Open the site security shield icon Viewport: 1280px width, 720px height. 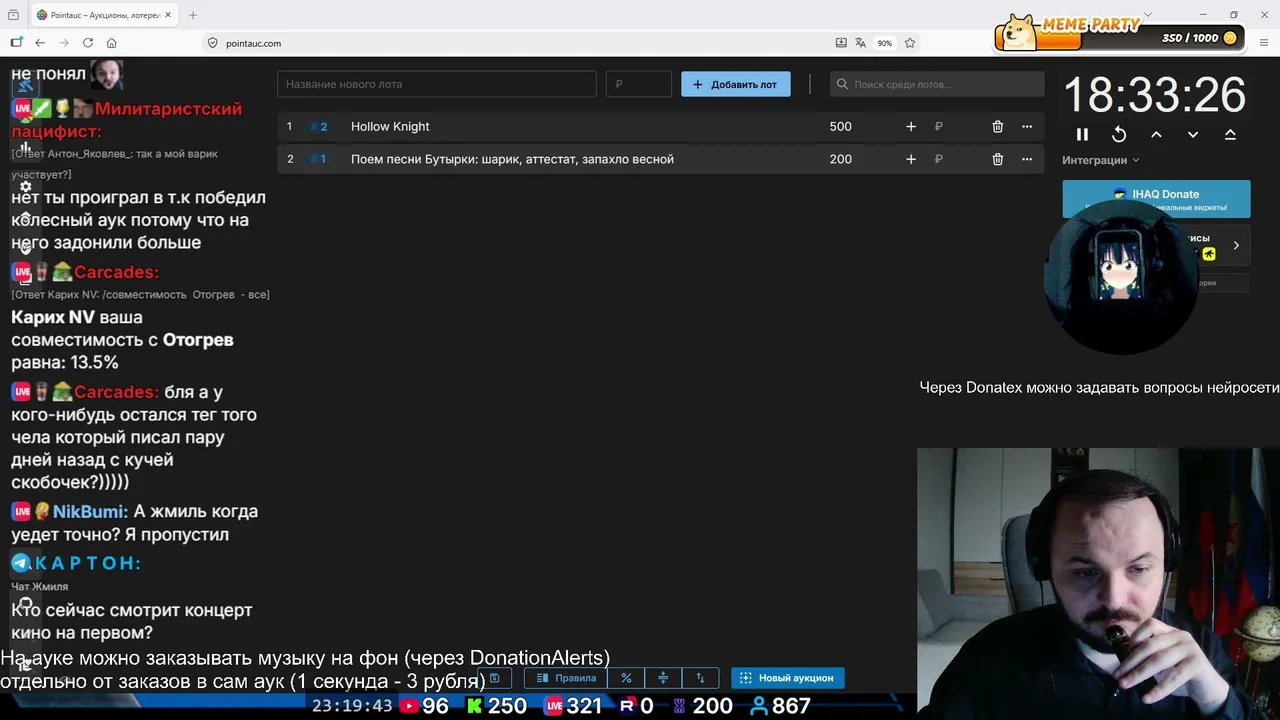pos(212,43)
